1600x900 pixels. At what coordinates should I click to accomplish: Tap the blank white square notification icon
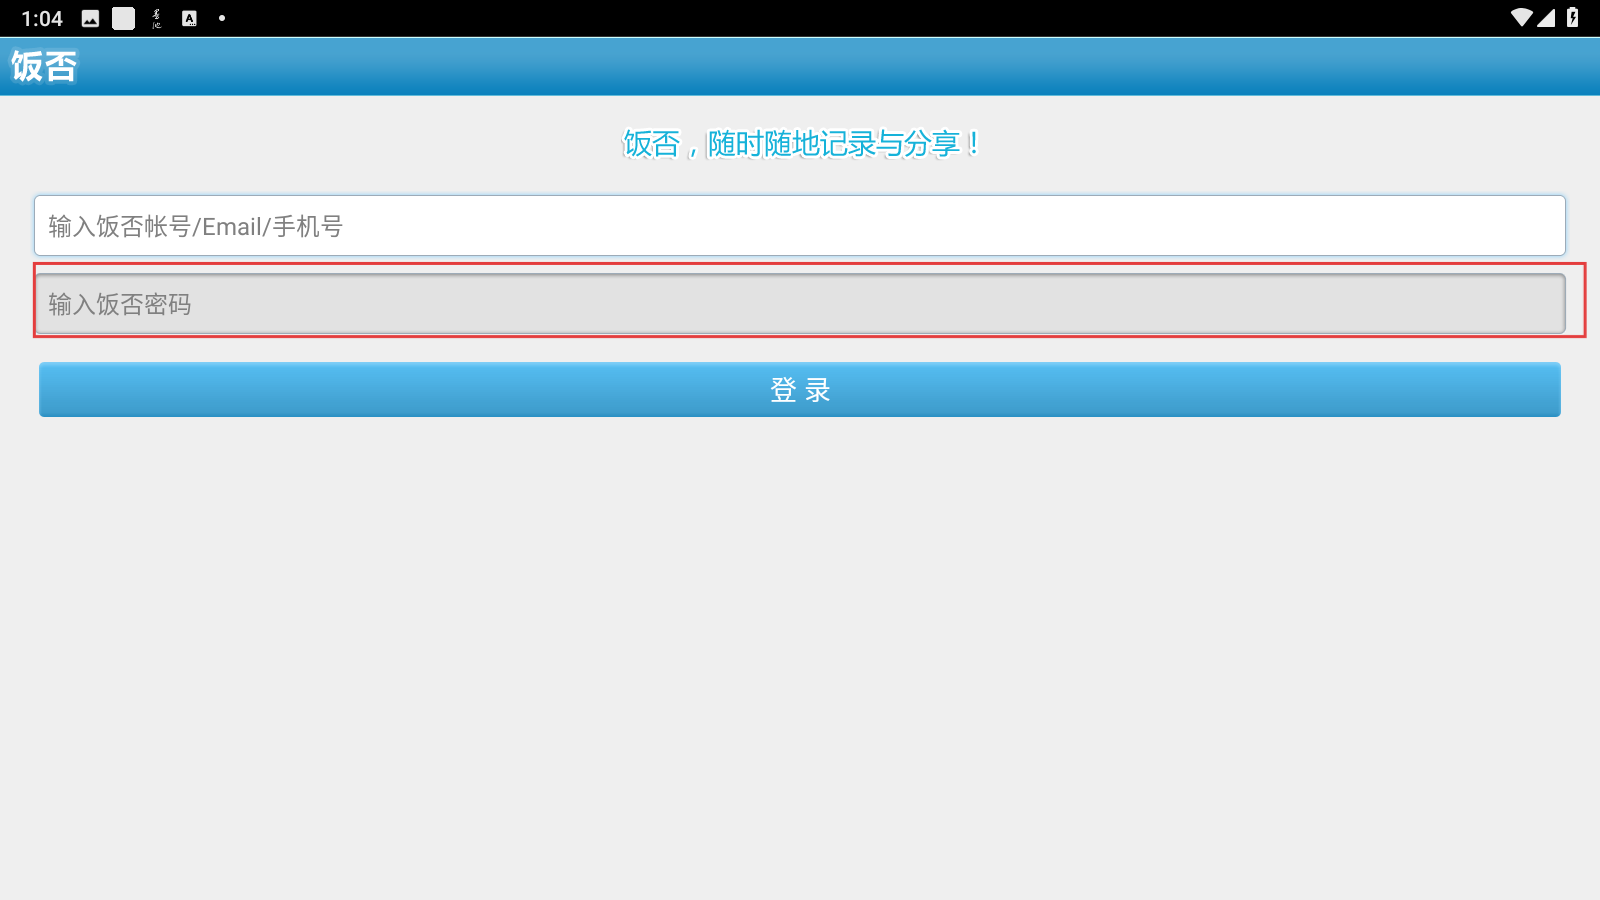tap(123, 18)
